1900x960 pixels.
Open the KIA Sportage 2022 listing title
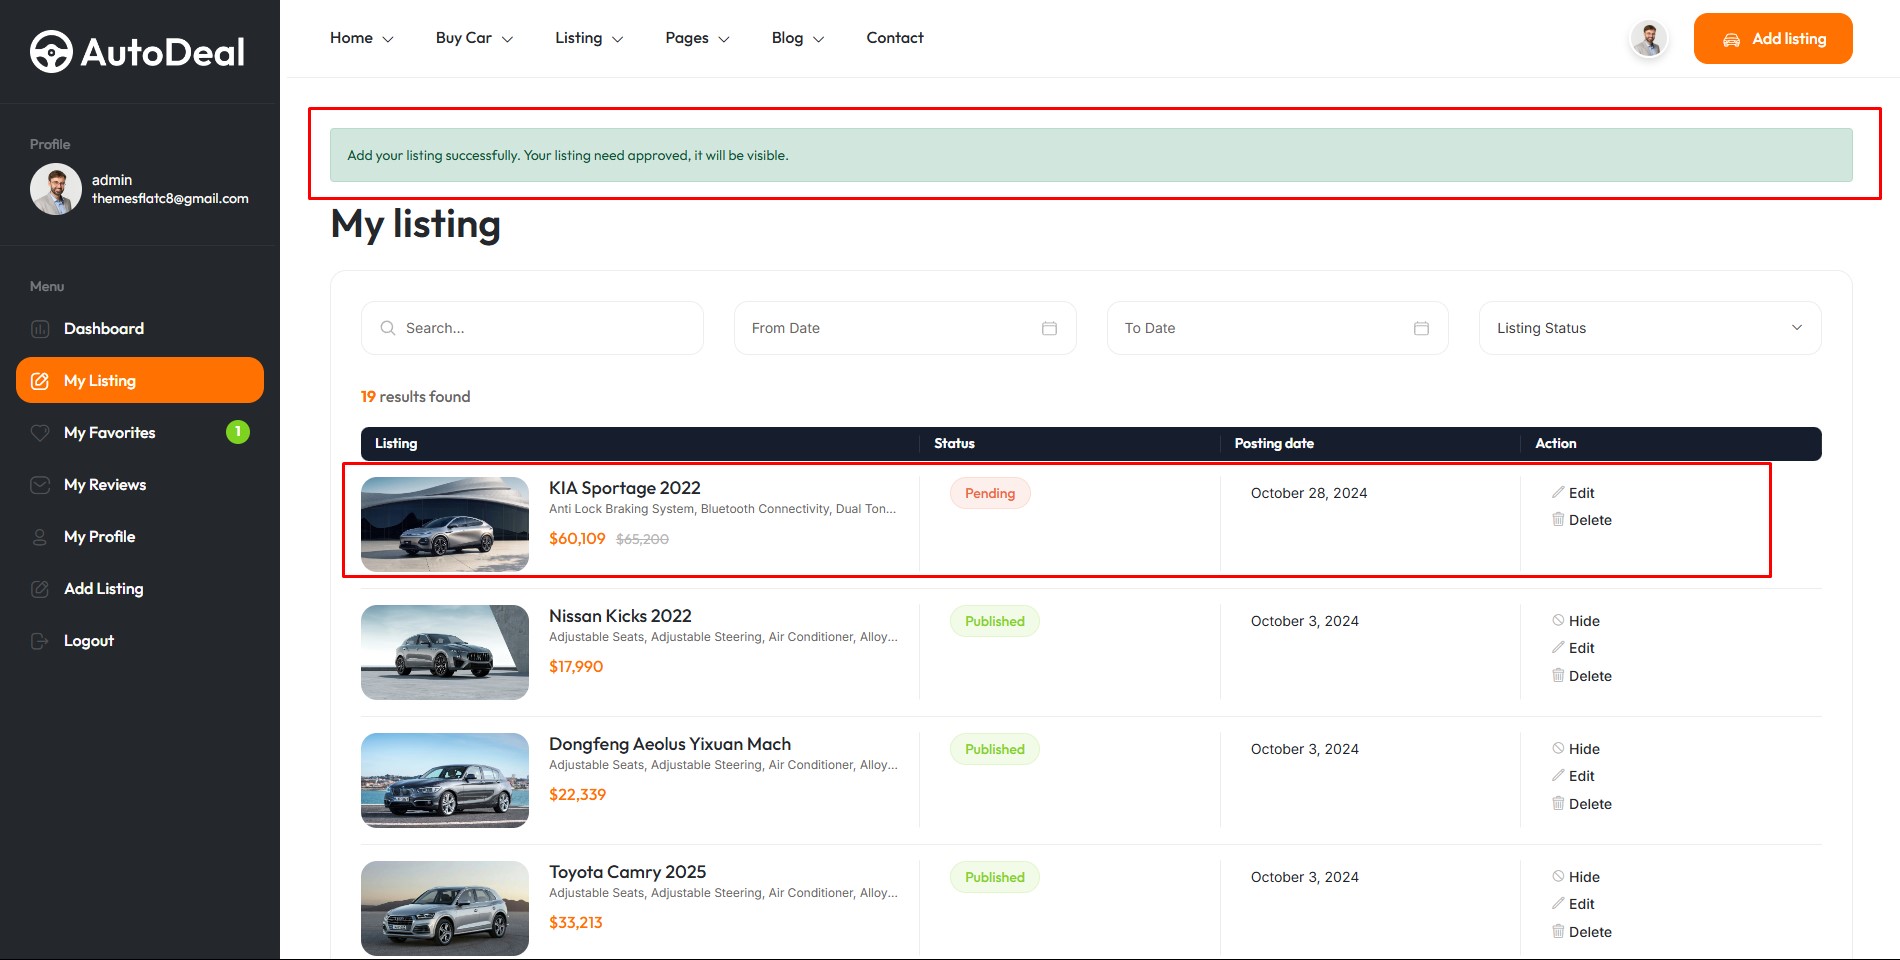point(625,488)
